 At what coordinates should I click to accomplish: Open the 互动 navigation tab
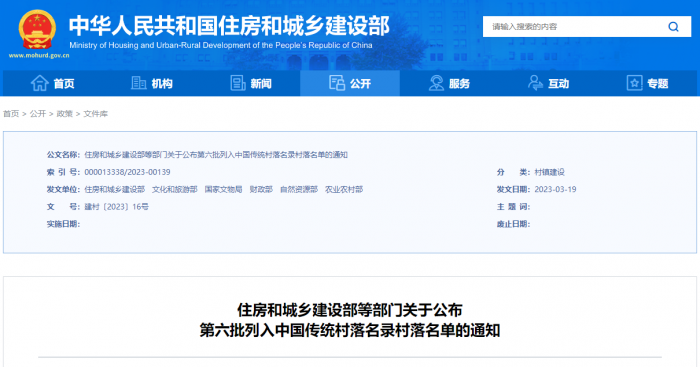[x=548, y=83]
